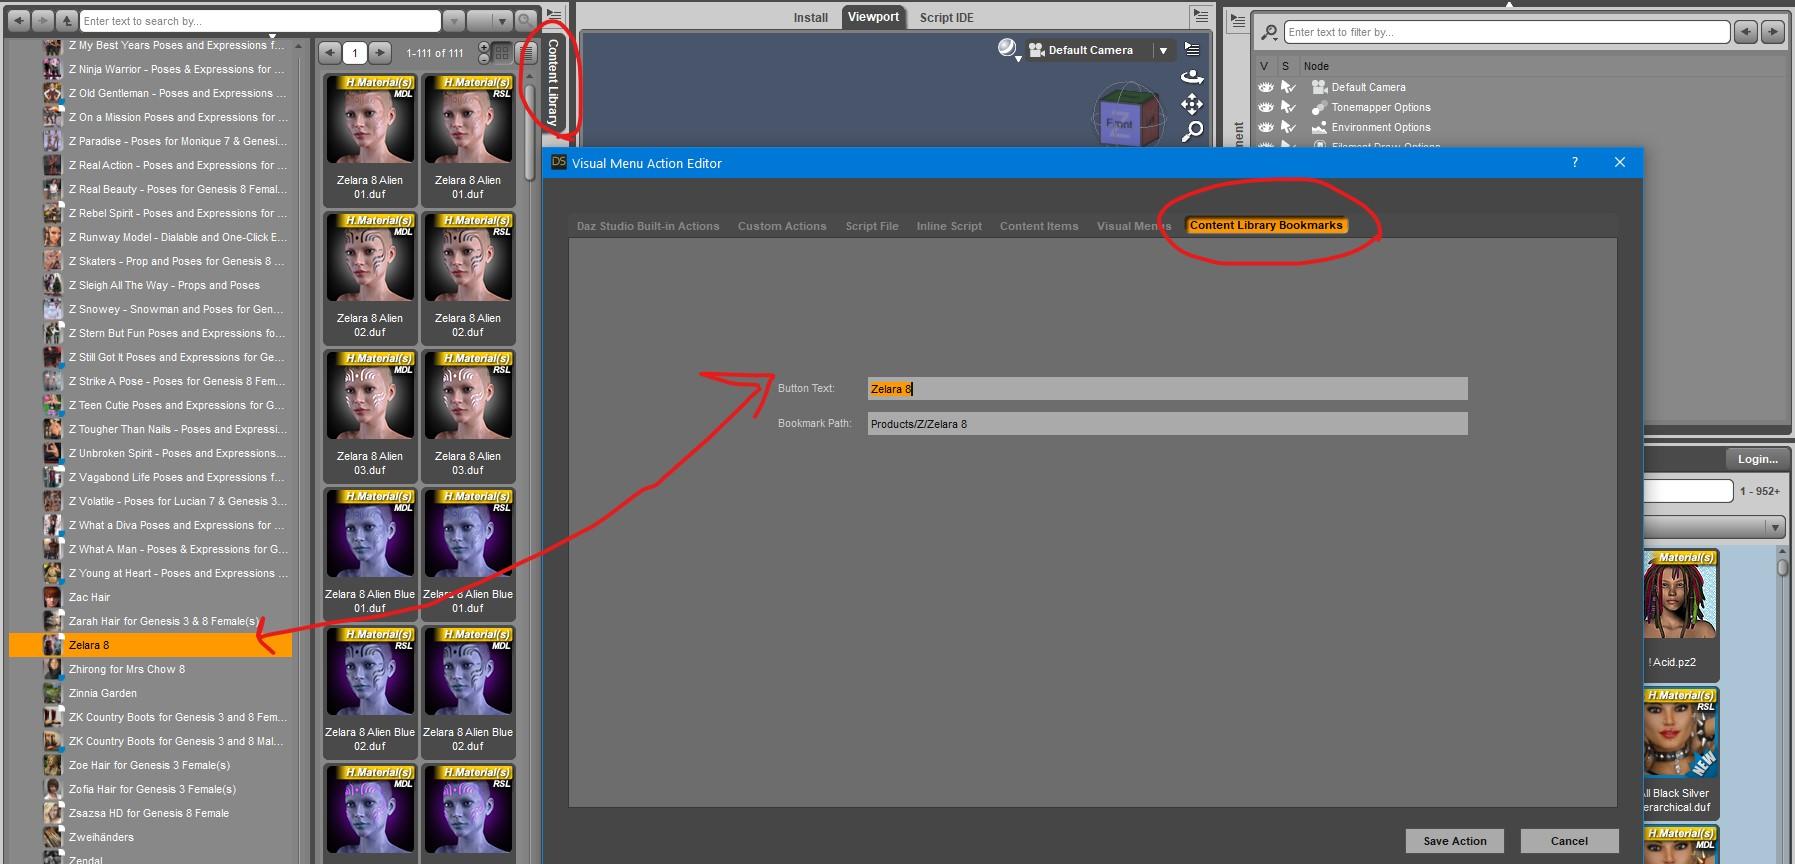Viewport: 1795px width, 864px height.
Task: Open the draw style sphere menu
Action: tap(1008, 49)
